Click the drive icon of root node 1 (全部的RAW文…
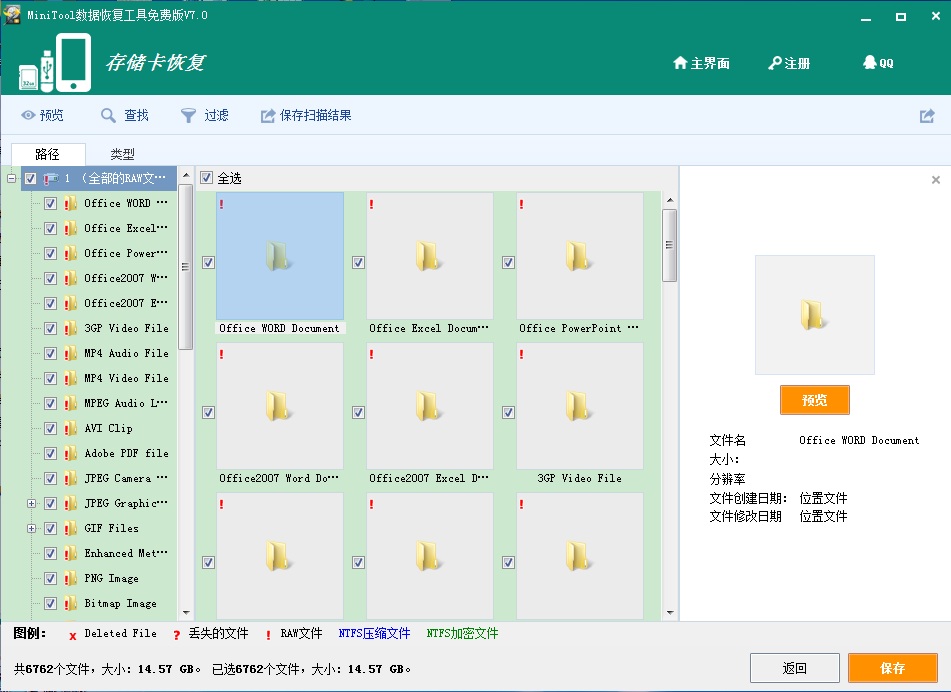 [x=50, y=178]
